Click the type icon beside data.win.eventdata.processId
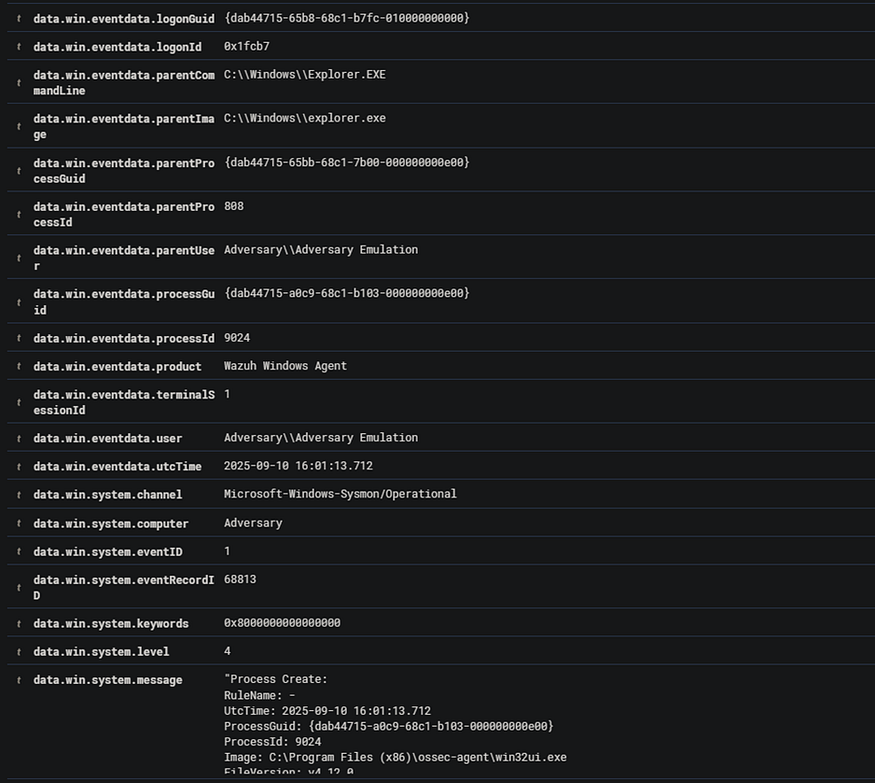The height and width of the screenshot is (783, 875). [19, 338]
